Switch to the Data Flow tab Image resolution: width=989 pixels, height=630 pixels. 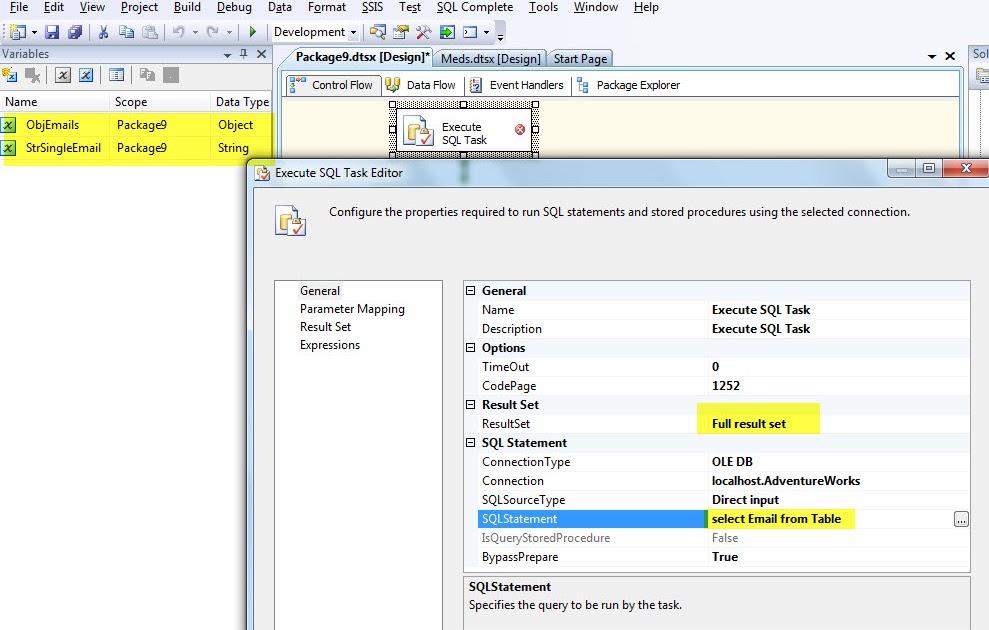tap(420, 85)
